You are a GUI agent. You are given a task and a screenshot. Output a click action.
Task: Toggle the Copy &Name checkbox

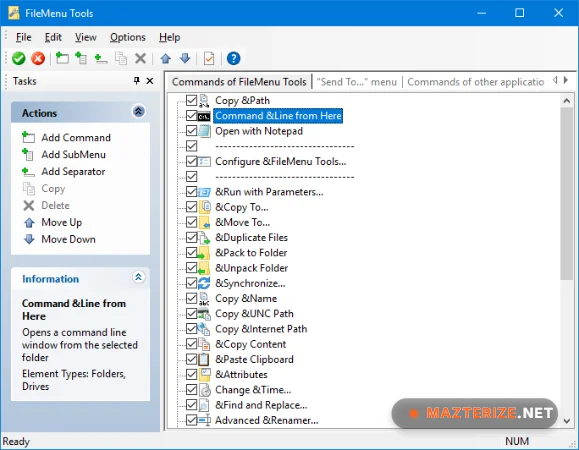[x=191, y=298]
